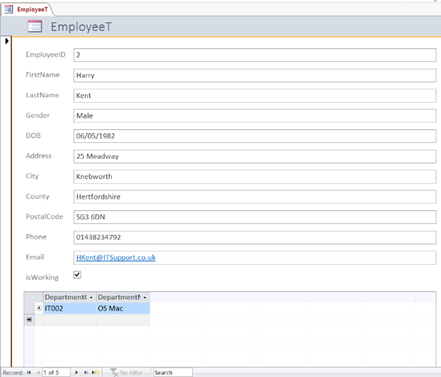Click the record selector arrow at left
The width and height of the screenshot is (441, 377).
pyautogui.click(x=6, y=41)
